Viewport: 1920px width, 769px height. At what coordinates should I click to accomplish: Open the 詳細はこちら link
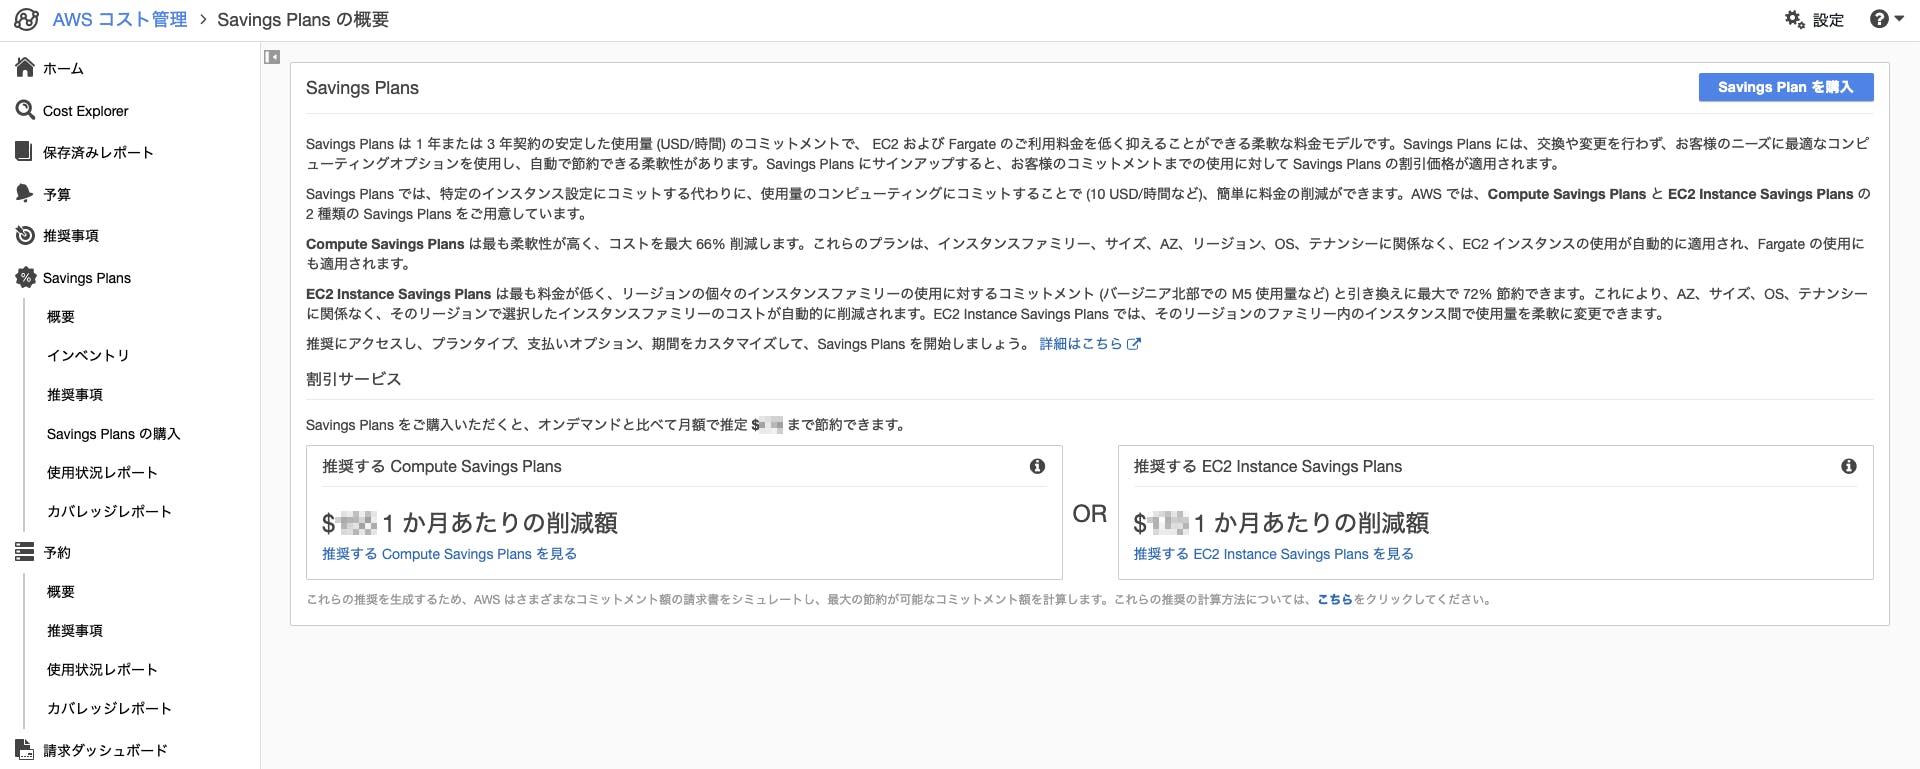[x=1081, y=344]
